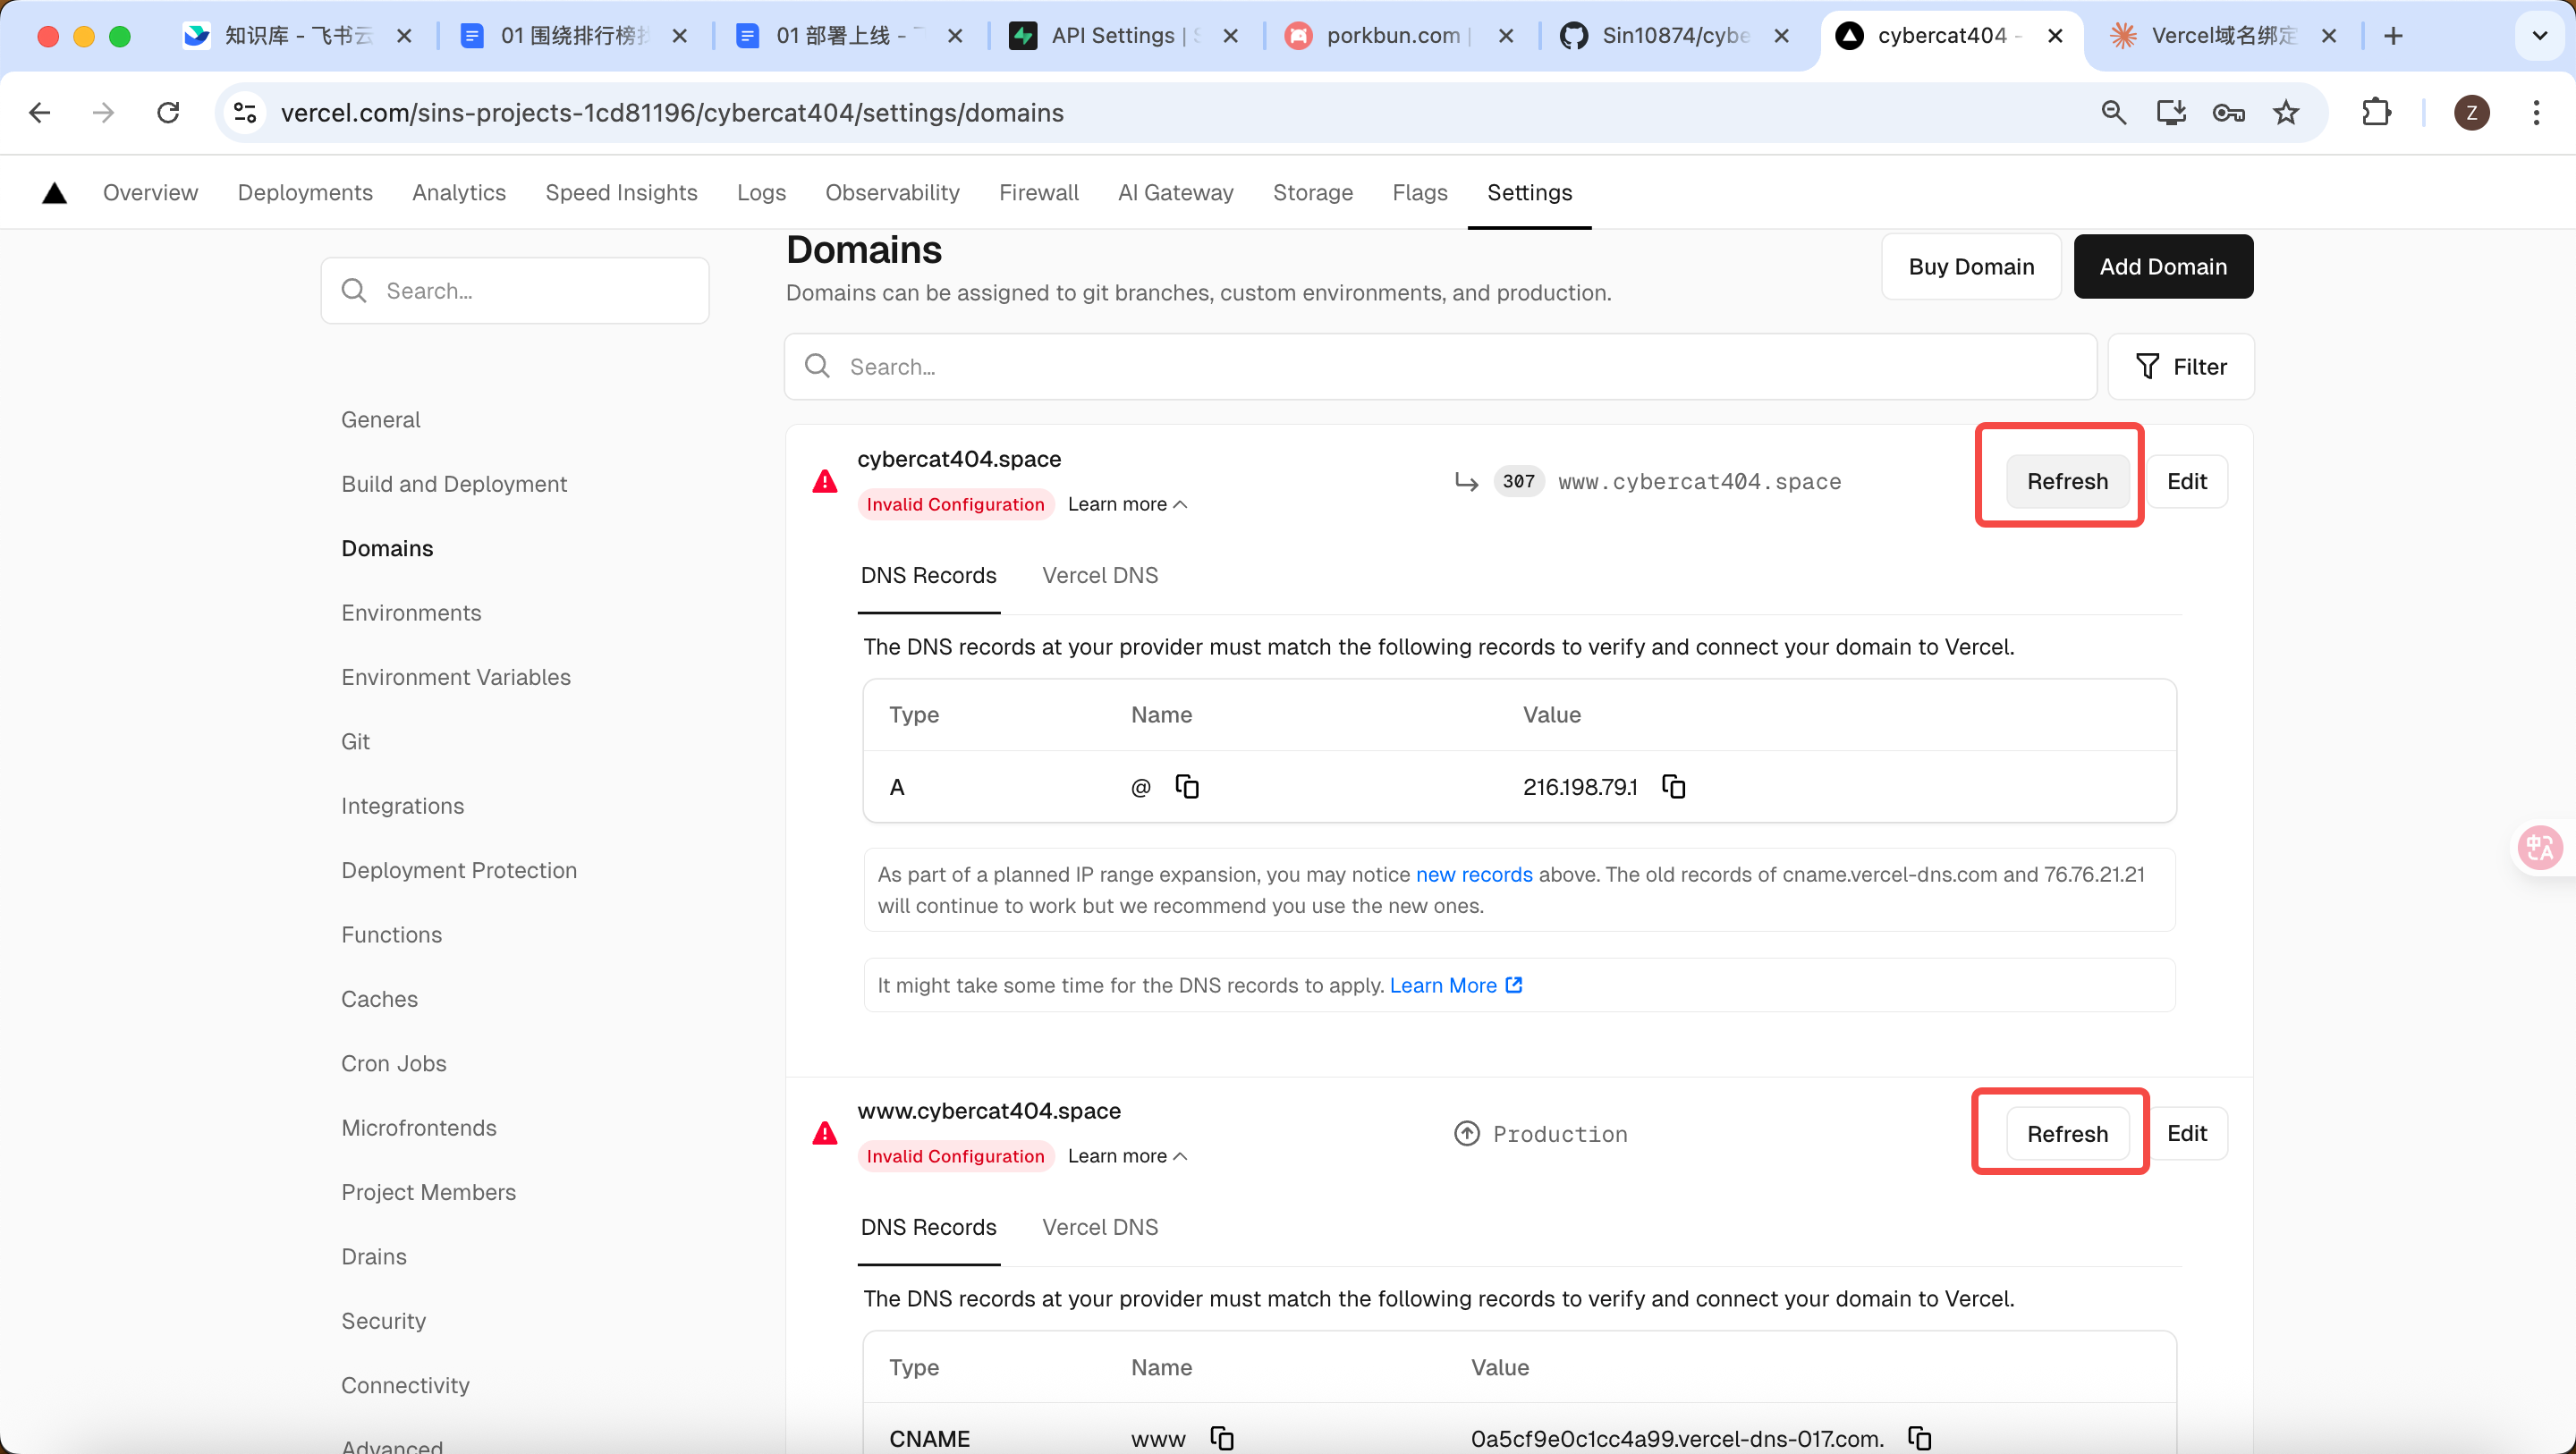
Task: Open General settings in sidebar
Action: tap(380, 420)
